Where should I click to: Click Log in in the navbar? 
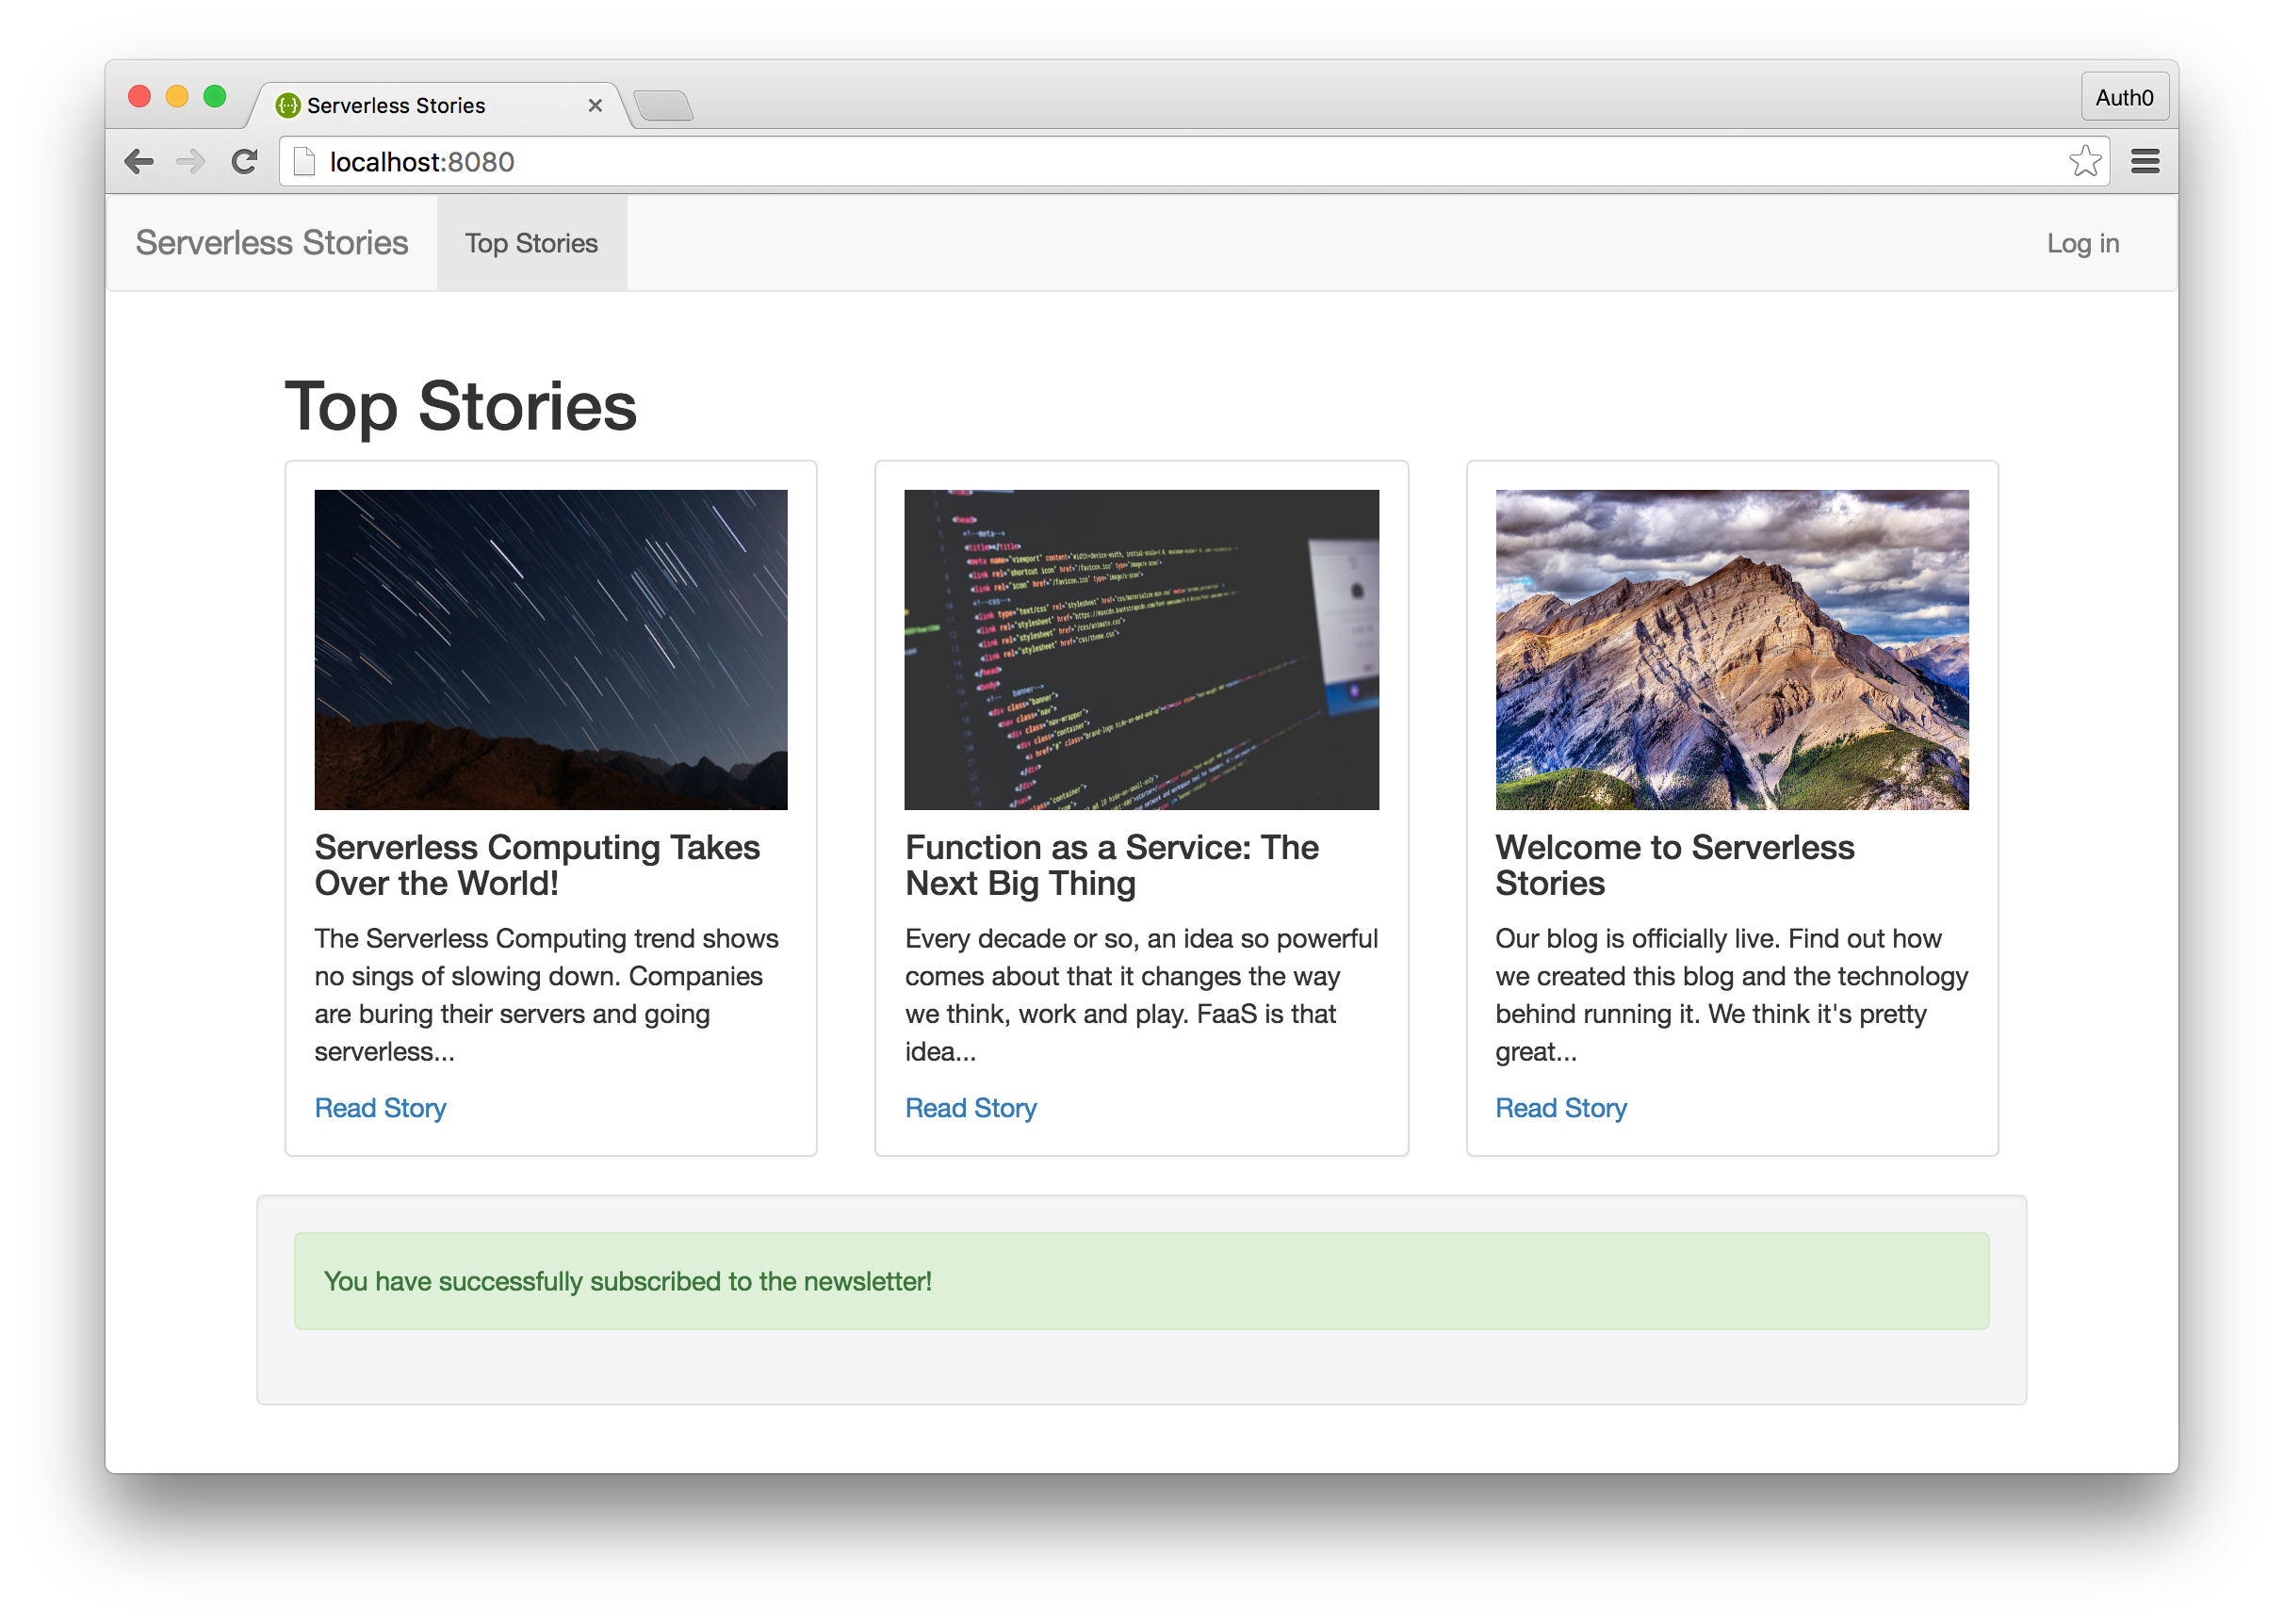(2082, 243)
